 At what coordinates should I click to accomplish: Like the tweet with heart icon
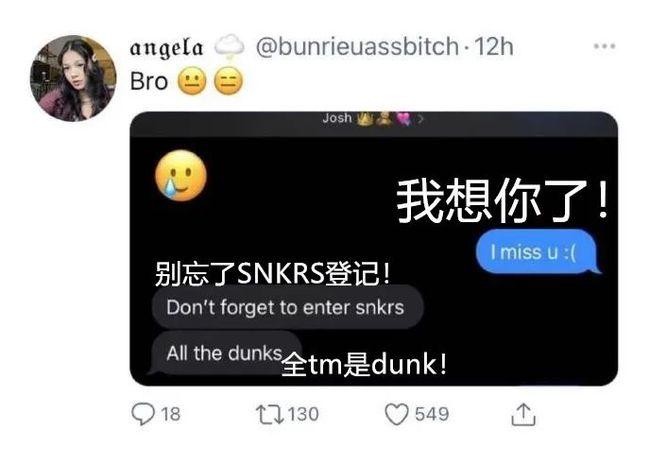tap(397, 414)
